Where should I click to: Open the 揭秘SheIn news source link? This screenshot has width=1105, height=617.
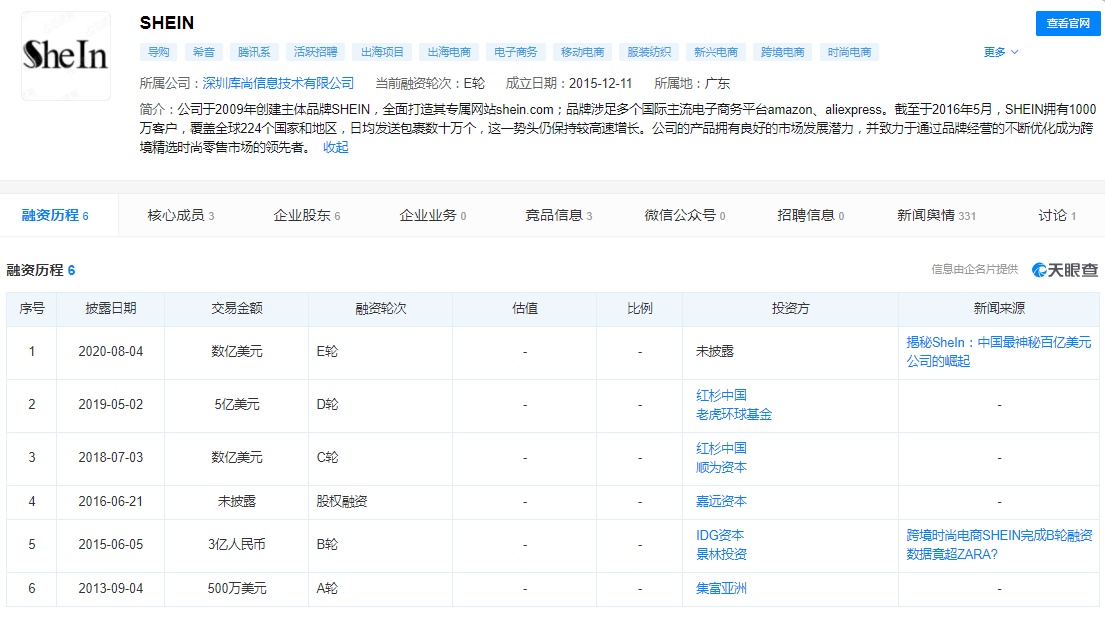(x=999, y=351)
